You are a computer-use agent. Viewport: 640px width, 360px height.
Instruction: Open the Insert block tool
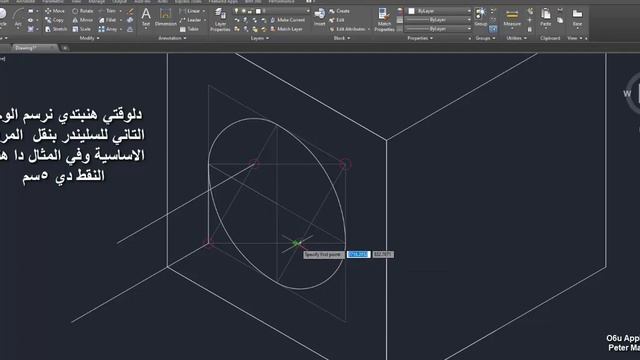tap(320, 17)
